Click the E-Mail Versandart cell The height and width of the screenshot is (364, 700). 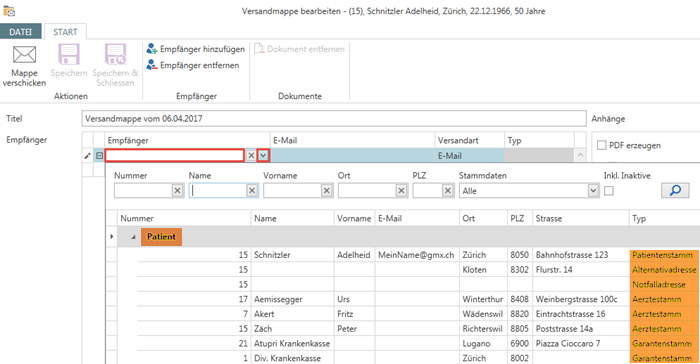[x=470, y=156]
